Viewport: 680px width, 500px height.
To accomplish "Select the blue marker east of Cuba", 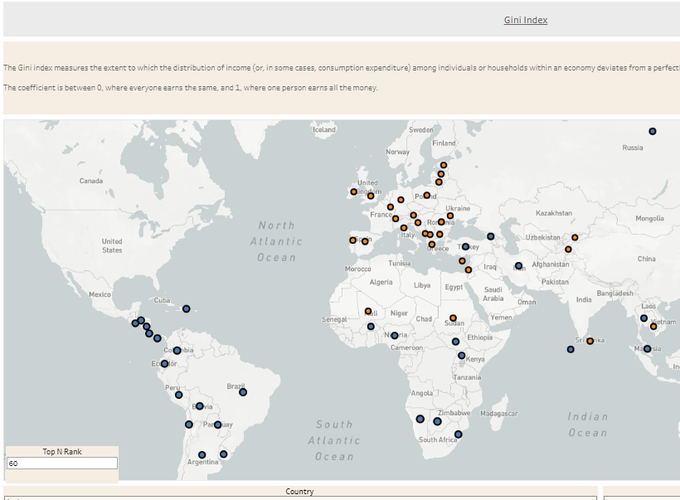I will (x=186, y=308).
